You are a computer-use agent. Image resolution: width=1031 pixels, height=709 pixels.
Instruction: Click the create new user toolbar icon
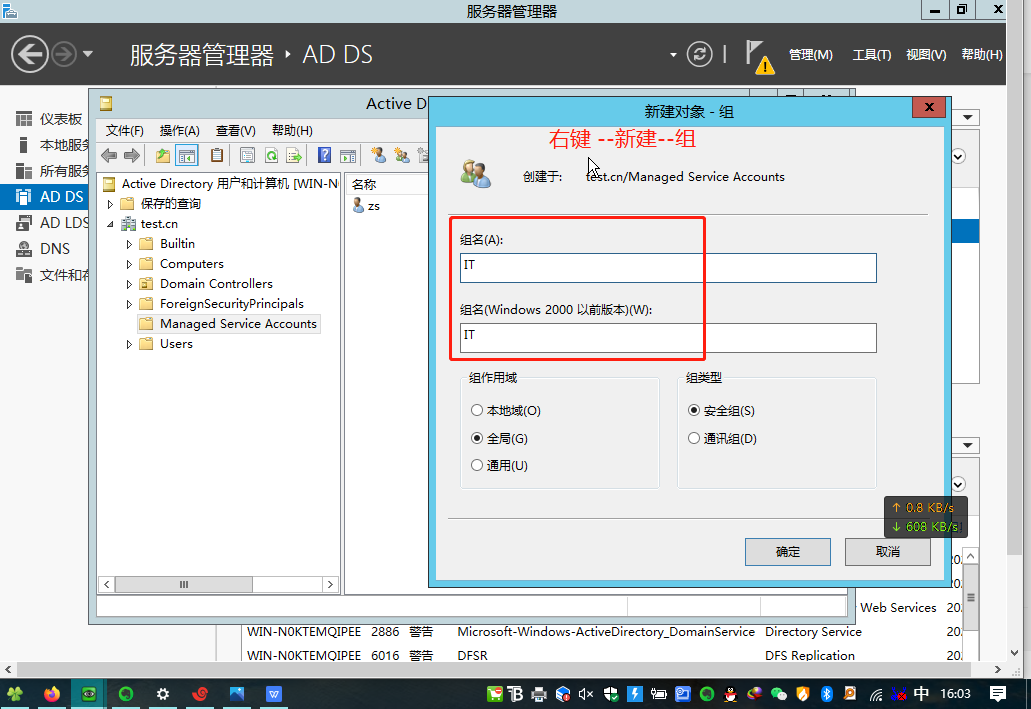(379, 156)
